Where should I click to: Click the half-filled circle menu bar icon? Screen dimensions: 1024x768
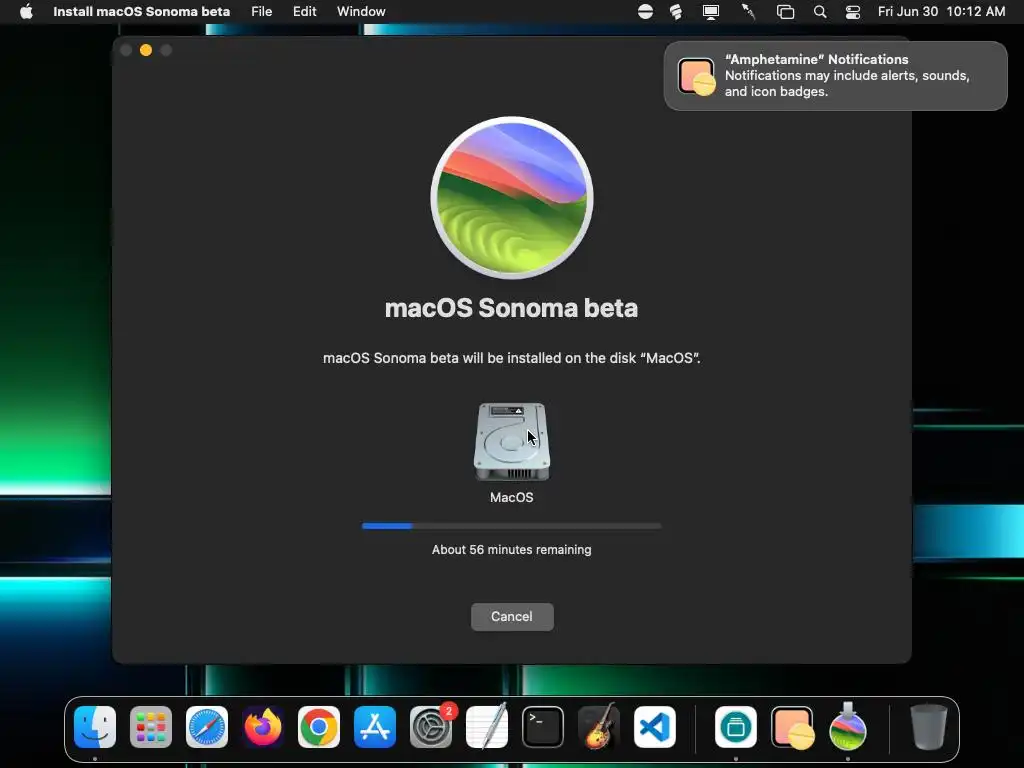point(645,12)
